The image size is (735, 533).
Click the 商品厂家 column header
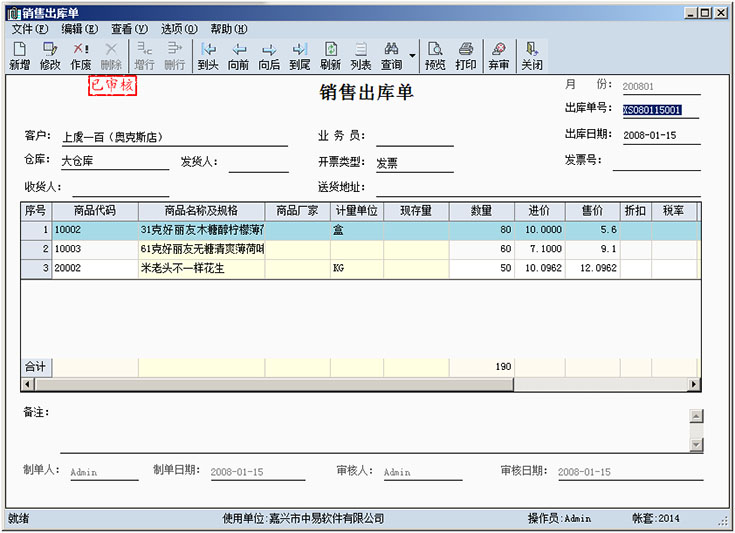tap(298, 211)
